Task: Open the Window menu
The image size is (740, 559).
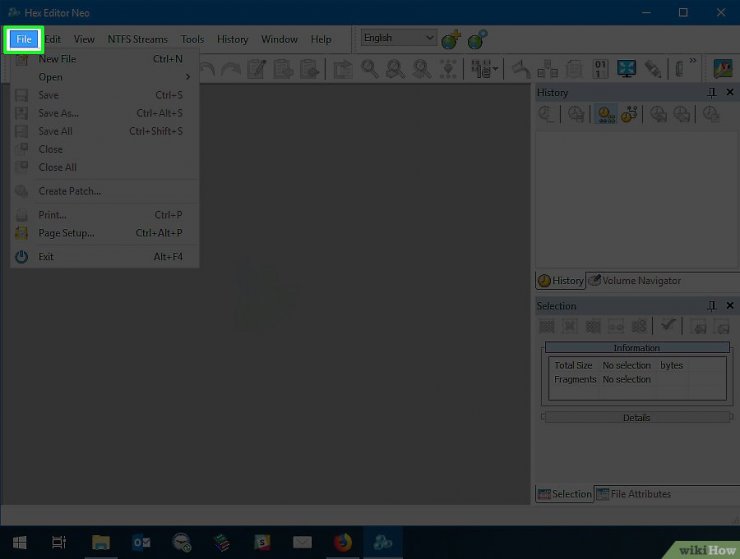Action: [x=279, y=39]
